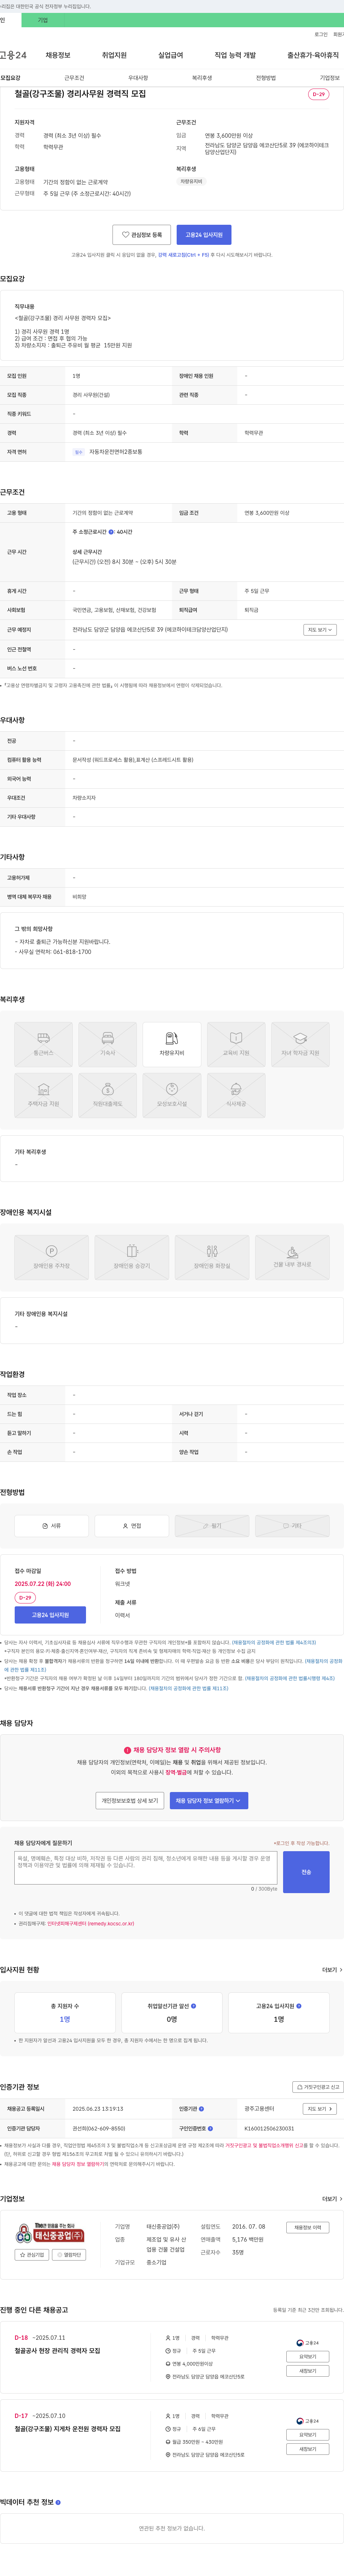Open the 실업급여 menu
Image resolution: width=344 pixels, height=2576 pixels.
coord(171,55)
